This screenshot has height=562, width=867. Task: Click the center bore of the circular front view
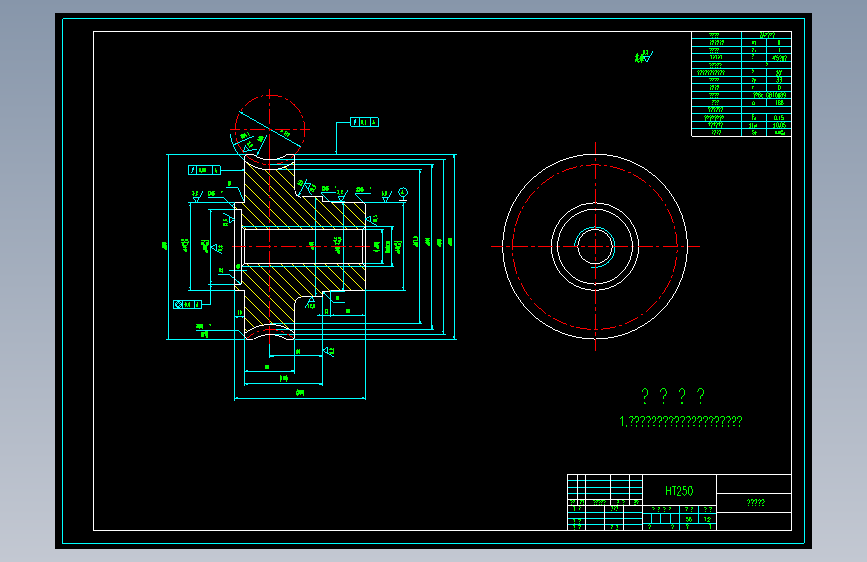595,247
